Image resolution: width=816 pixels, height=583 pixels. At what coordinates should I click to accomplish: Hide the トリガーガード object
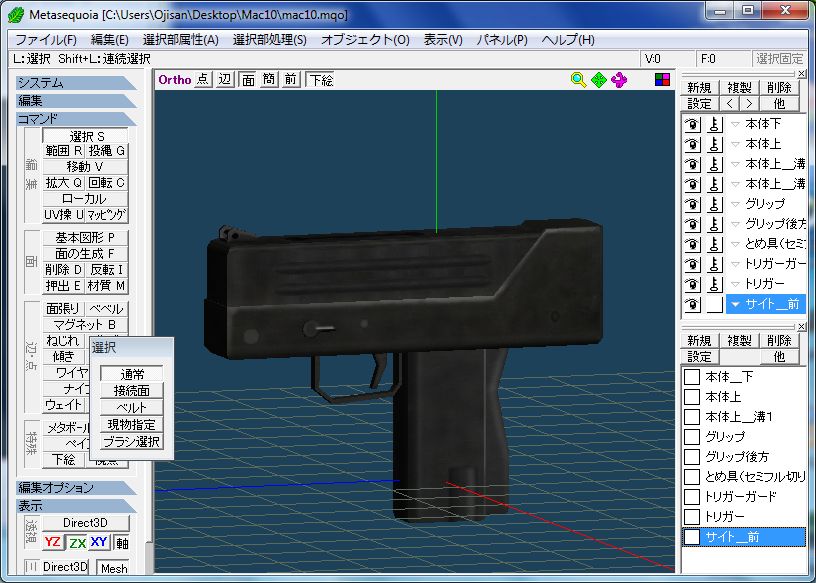[692, 264]
